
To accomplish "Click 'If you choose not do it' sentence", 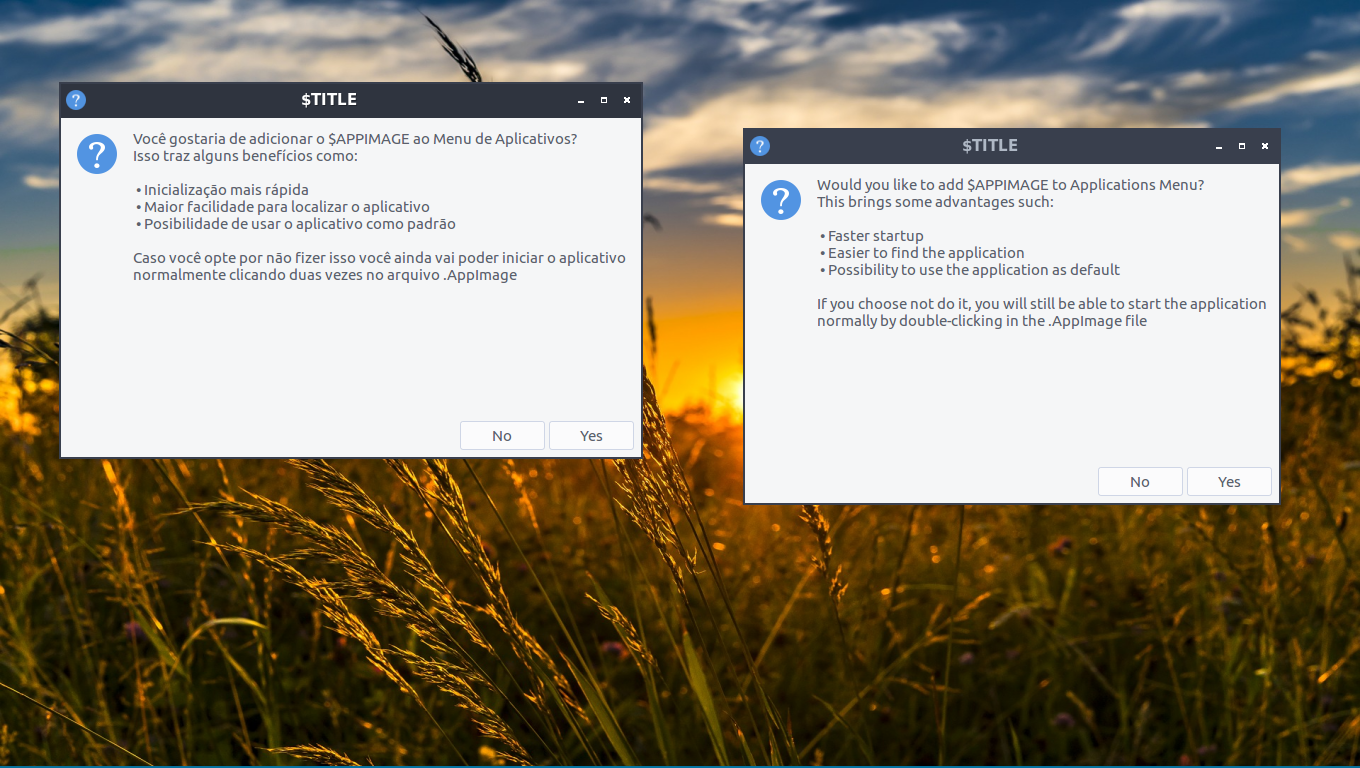I will click(x=1042, y=304).
